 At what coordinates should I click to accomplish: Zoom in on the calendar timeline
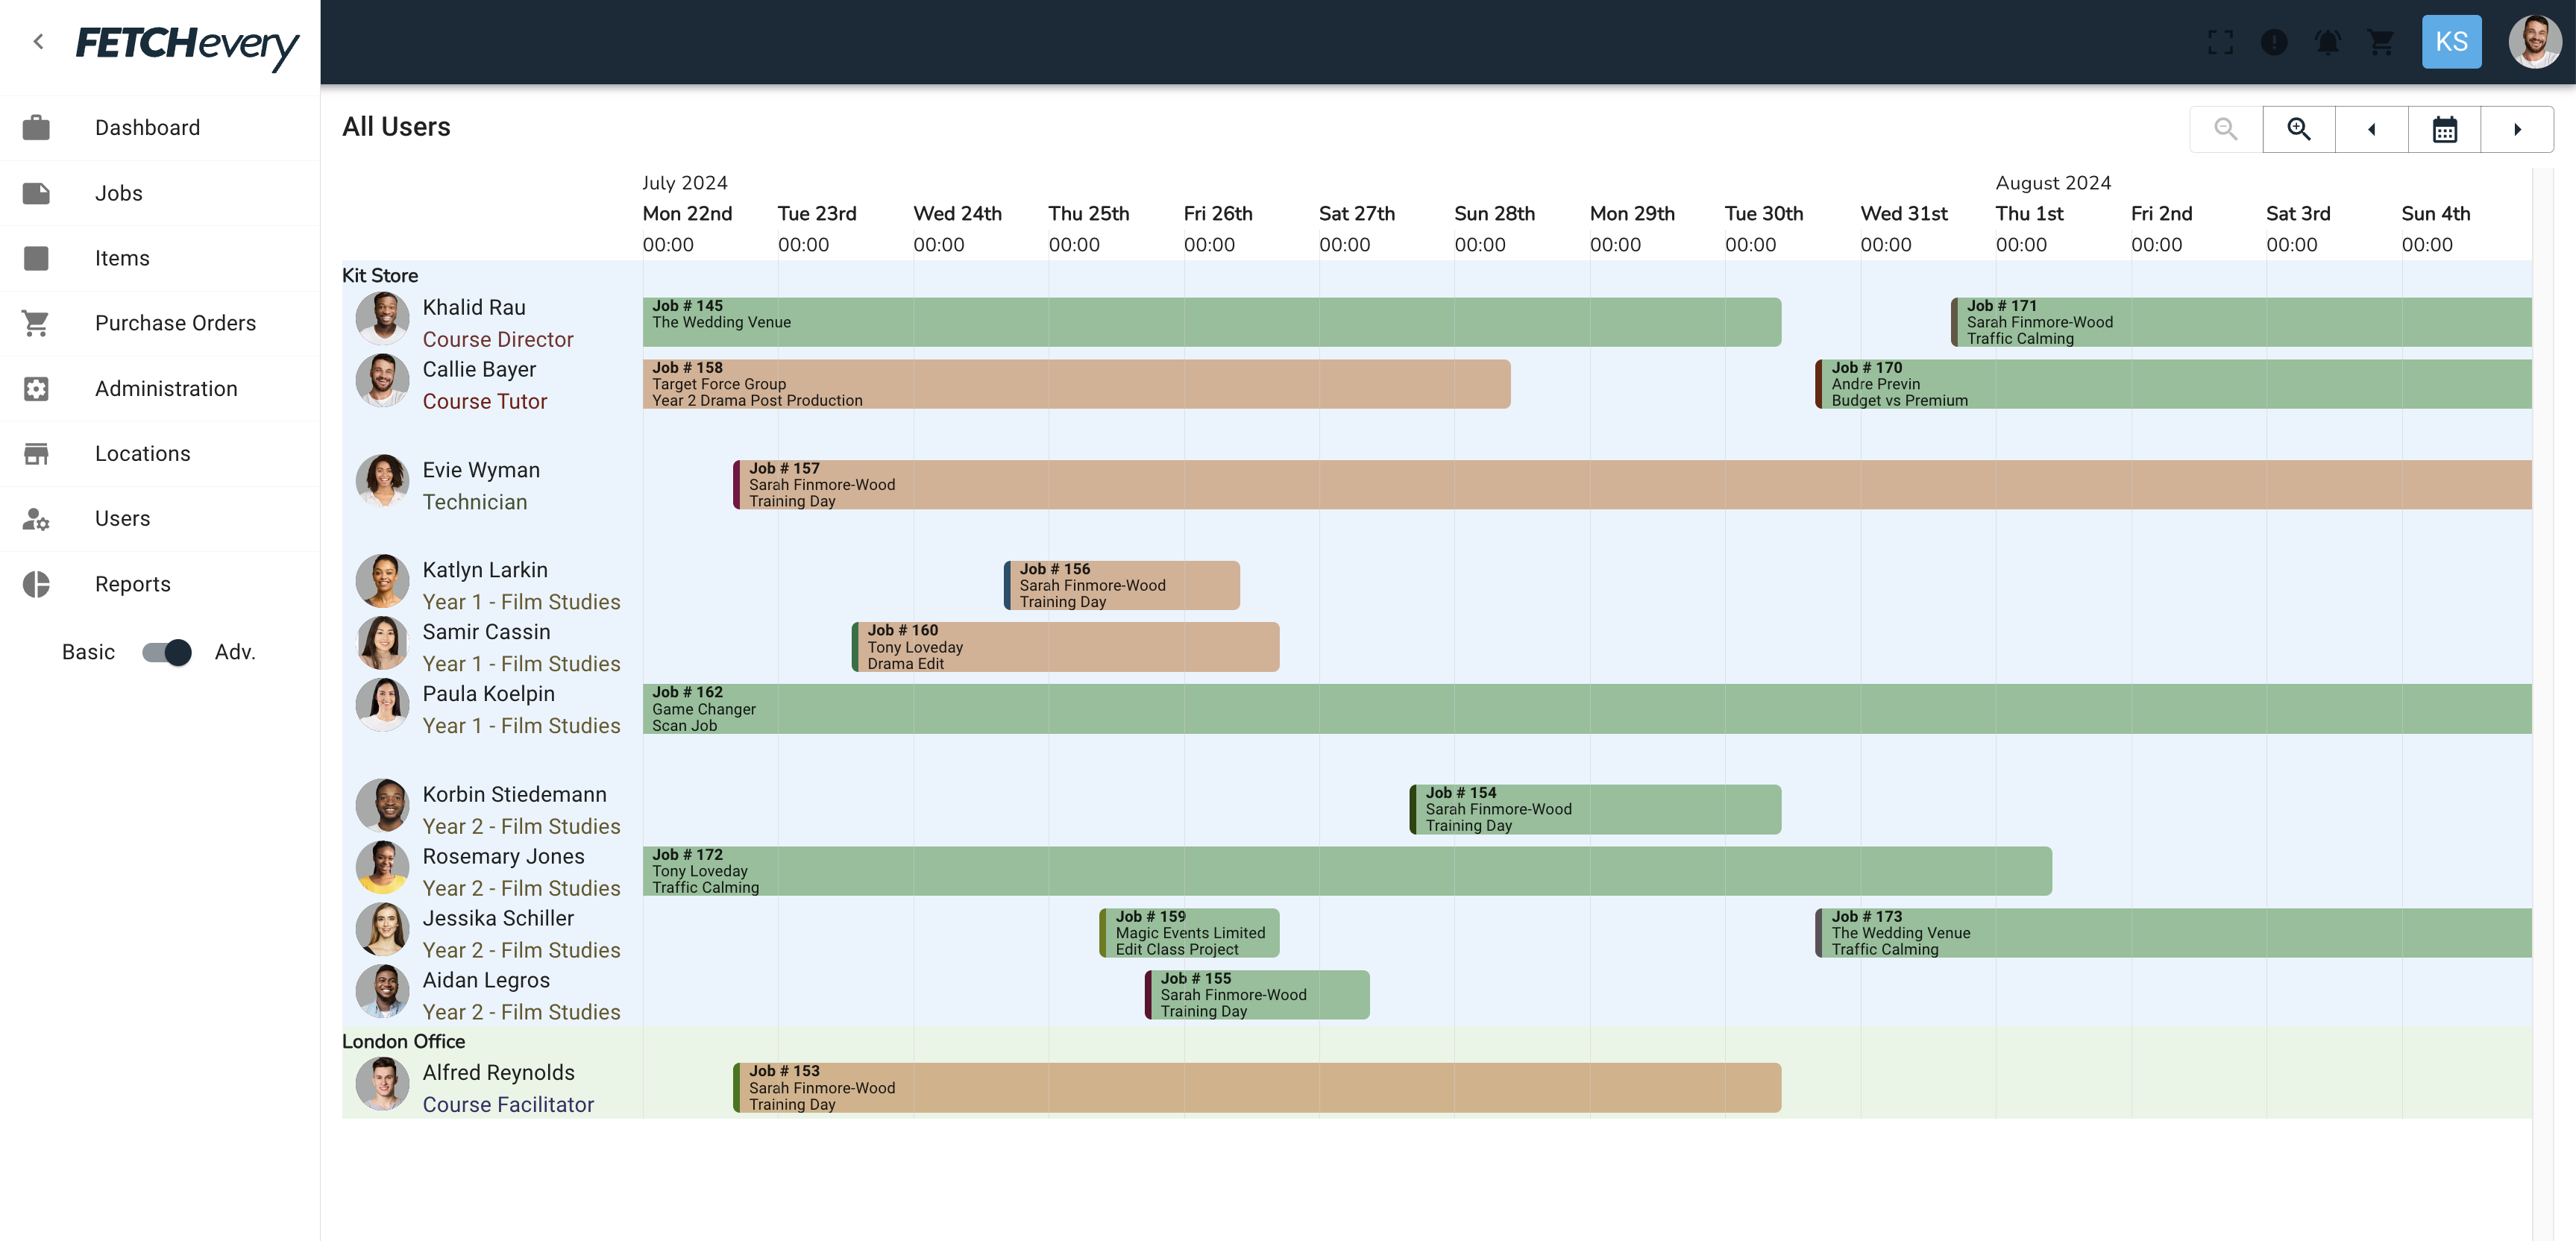[x=2298, y=129]
